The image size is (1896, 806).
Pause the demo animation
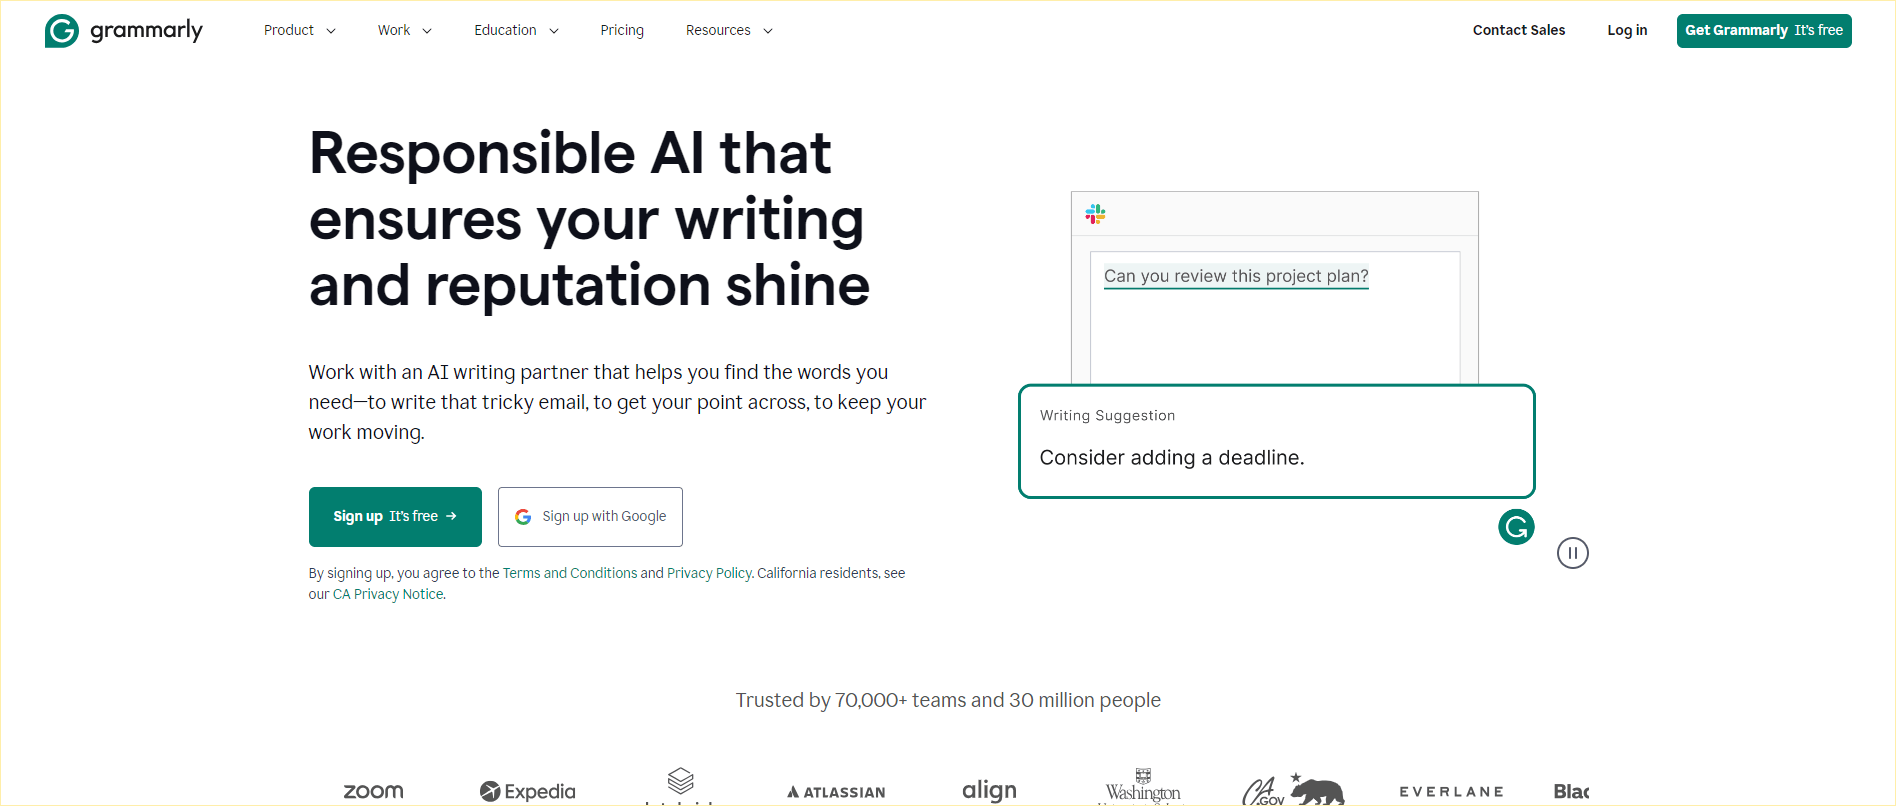1573,553
